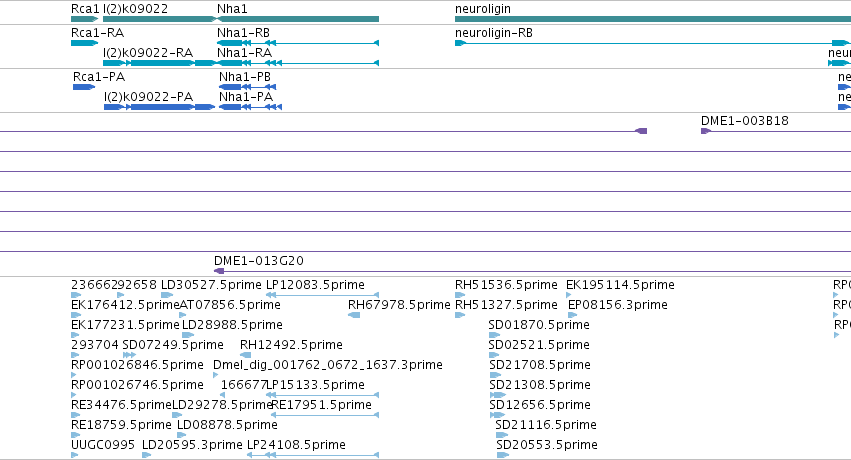This screenshot has width=851, height=460.
Task: Select the l(2)k09022-PA protein feature
Action: point(160,107)
